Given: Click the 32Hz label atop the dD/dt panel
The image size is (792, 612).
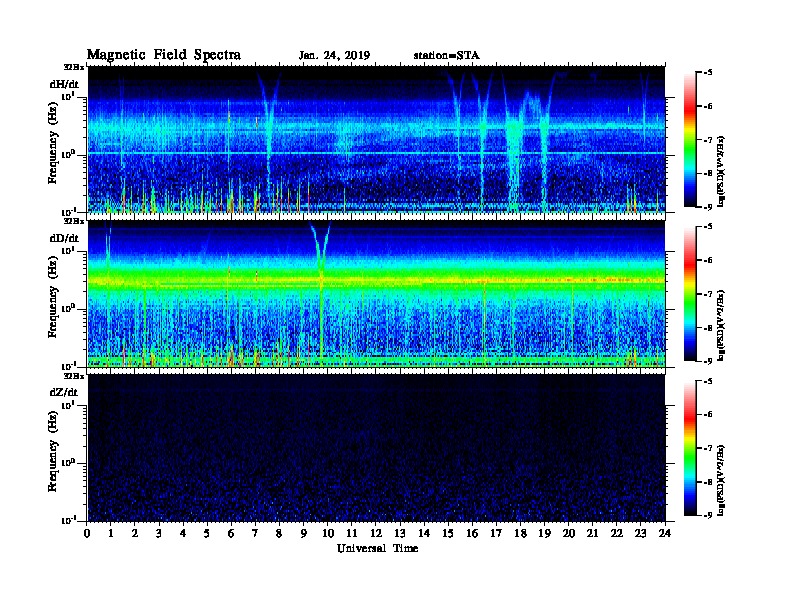Looking at the screenshot, I should point(74,221).
